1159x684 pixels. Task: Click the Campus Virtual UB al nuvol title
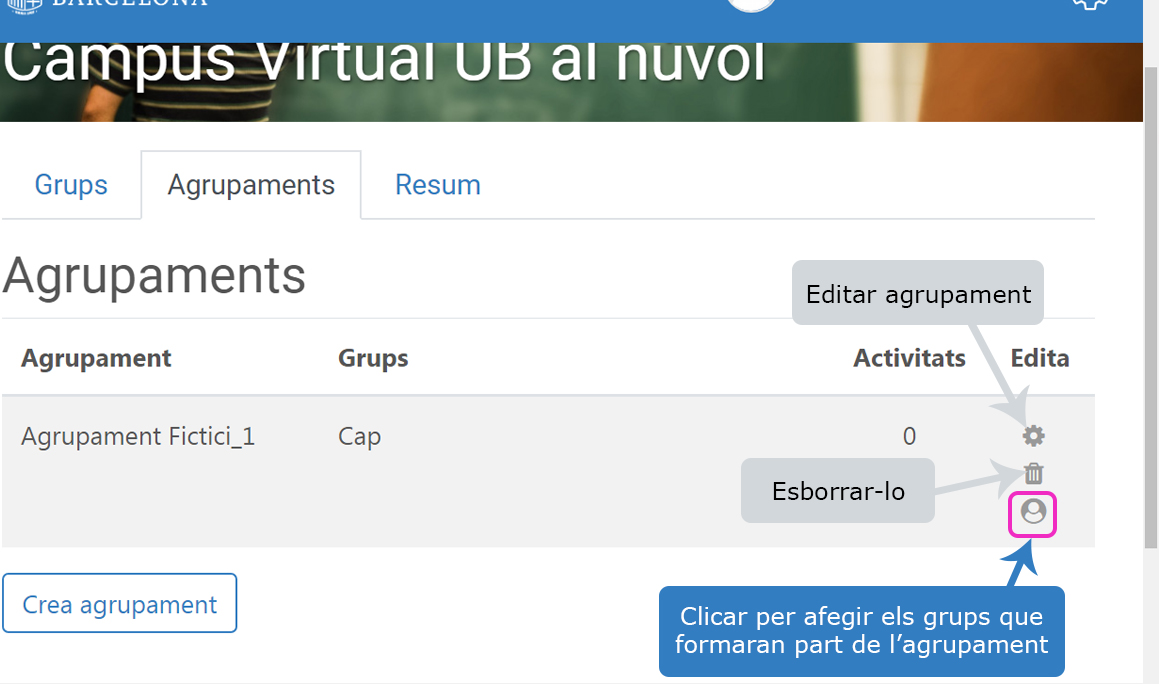click(385, 62)
